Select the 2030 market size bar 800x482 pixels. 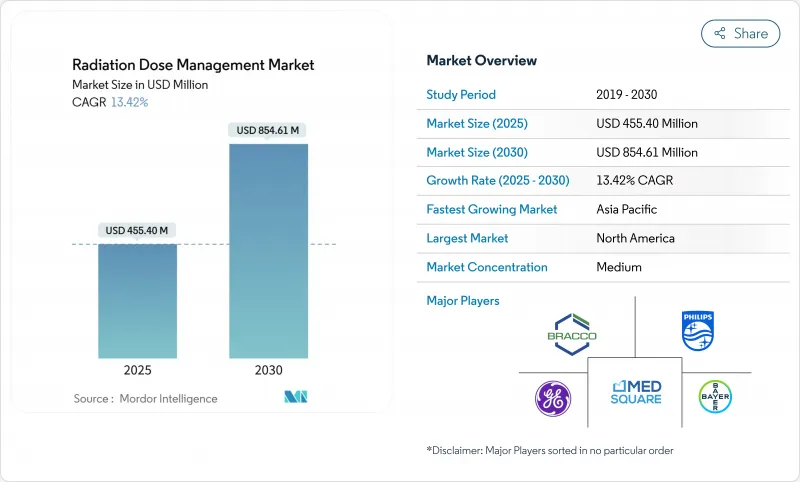pyautogui.click(x=268, y=250)
